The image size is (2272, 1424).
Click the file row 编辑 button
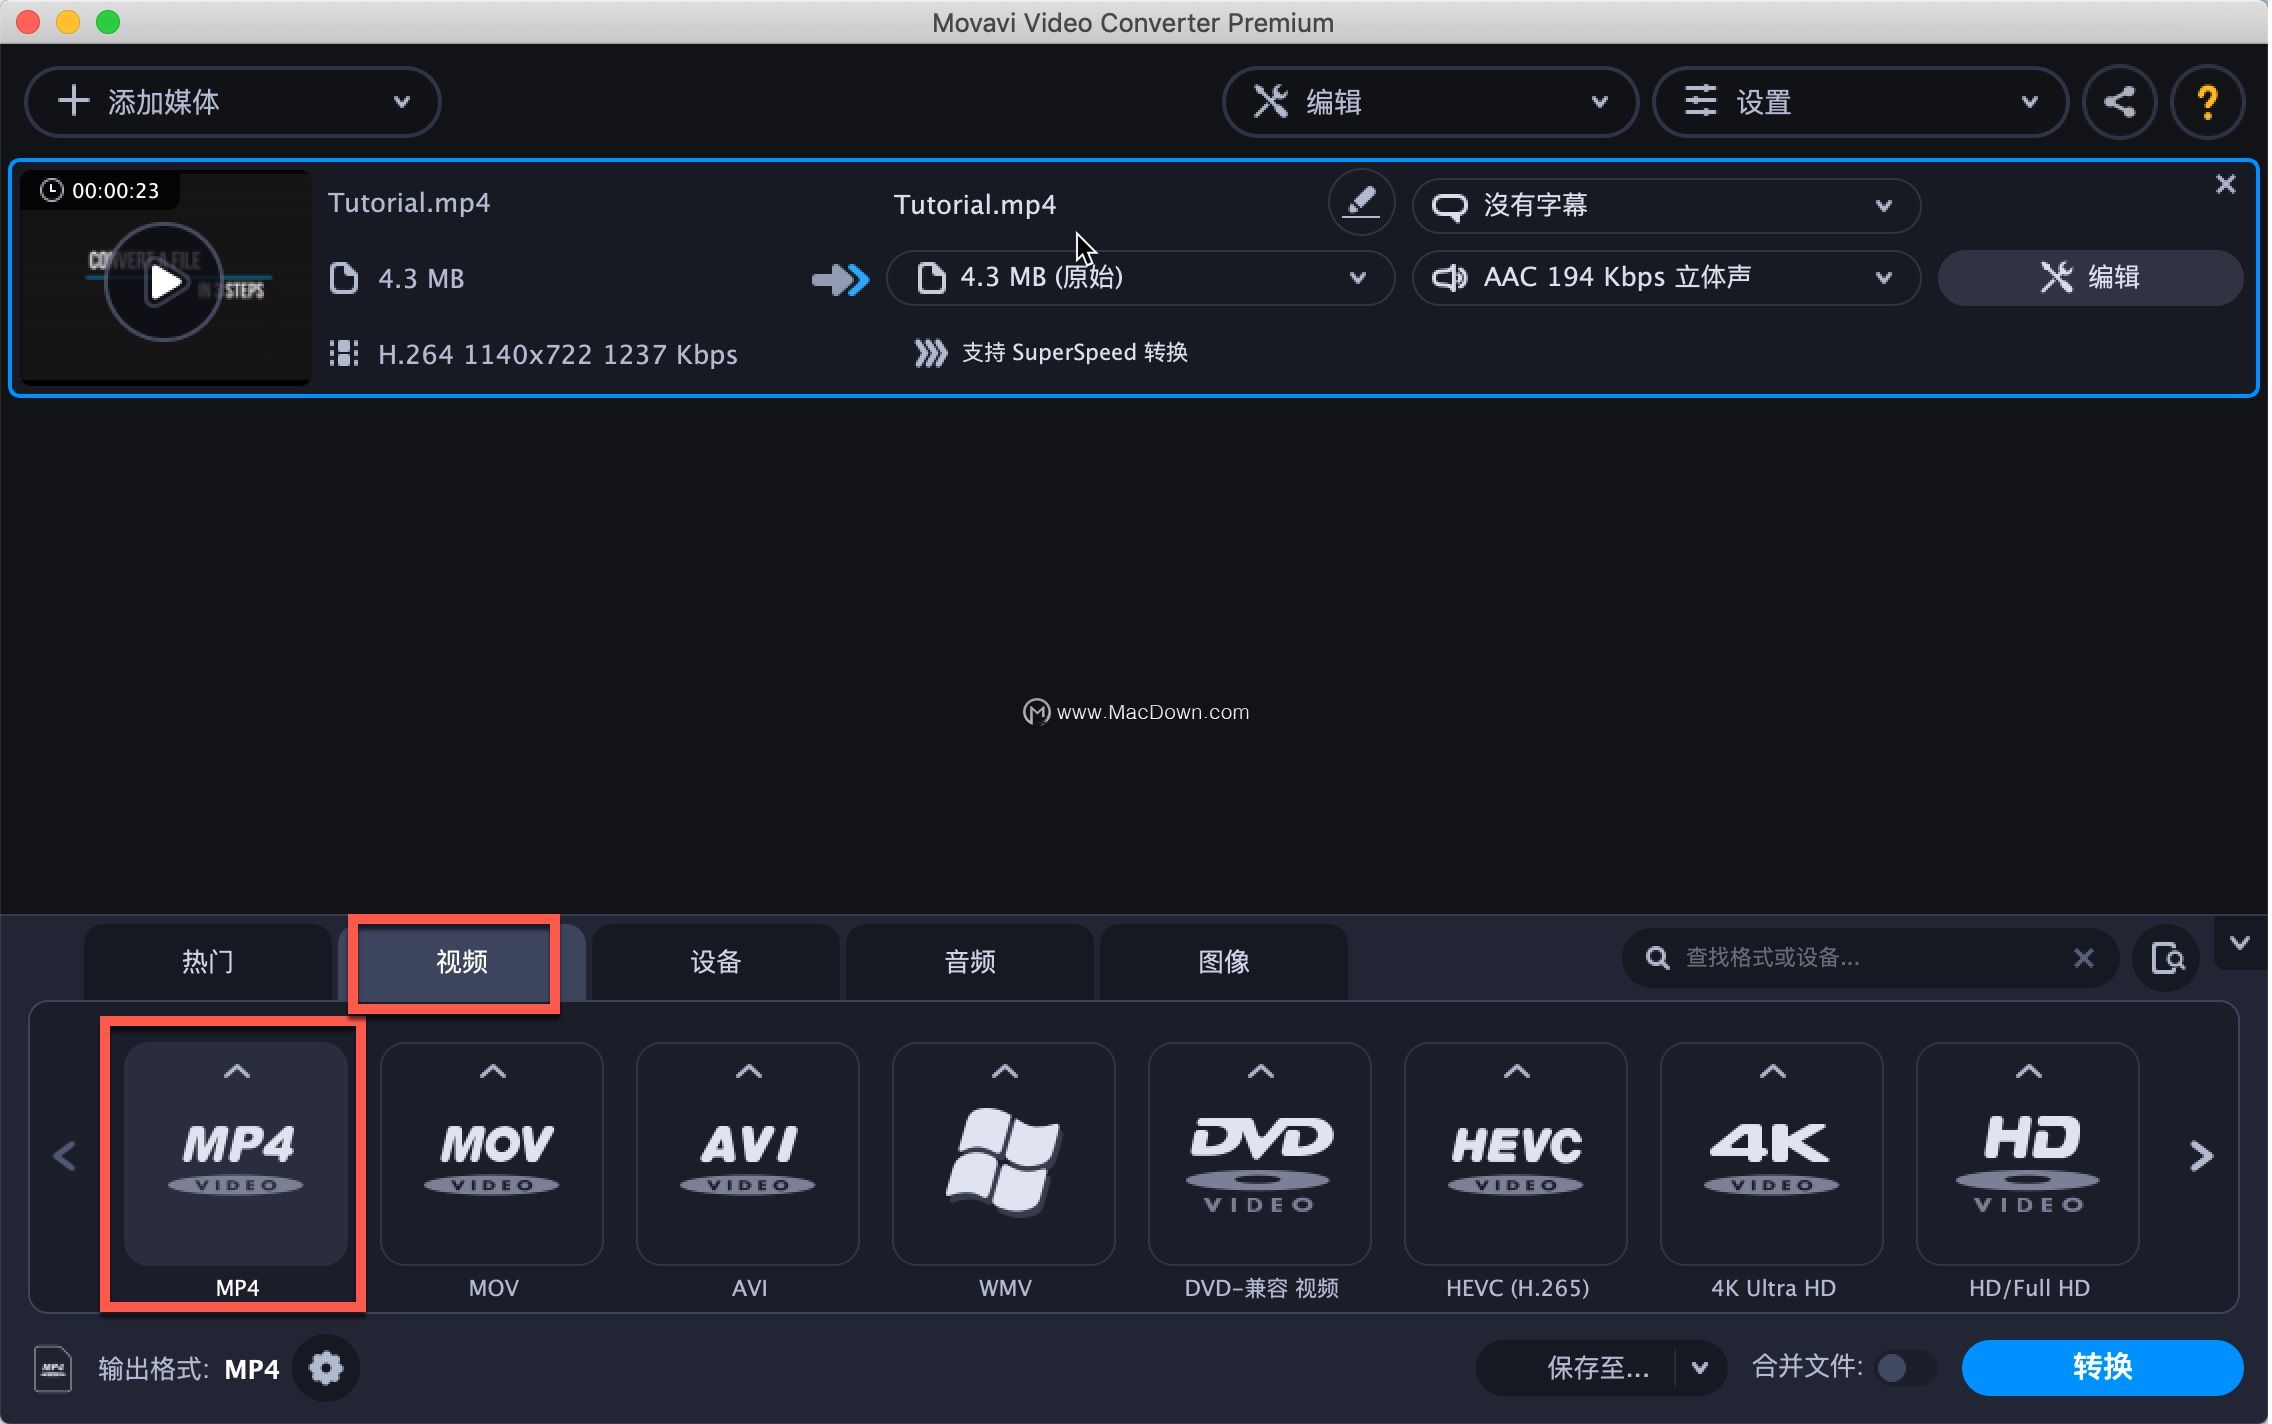point(2090,277)
